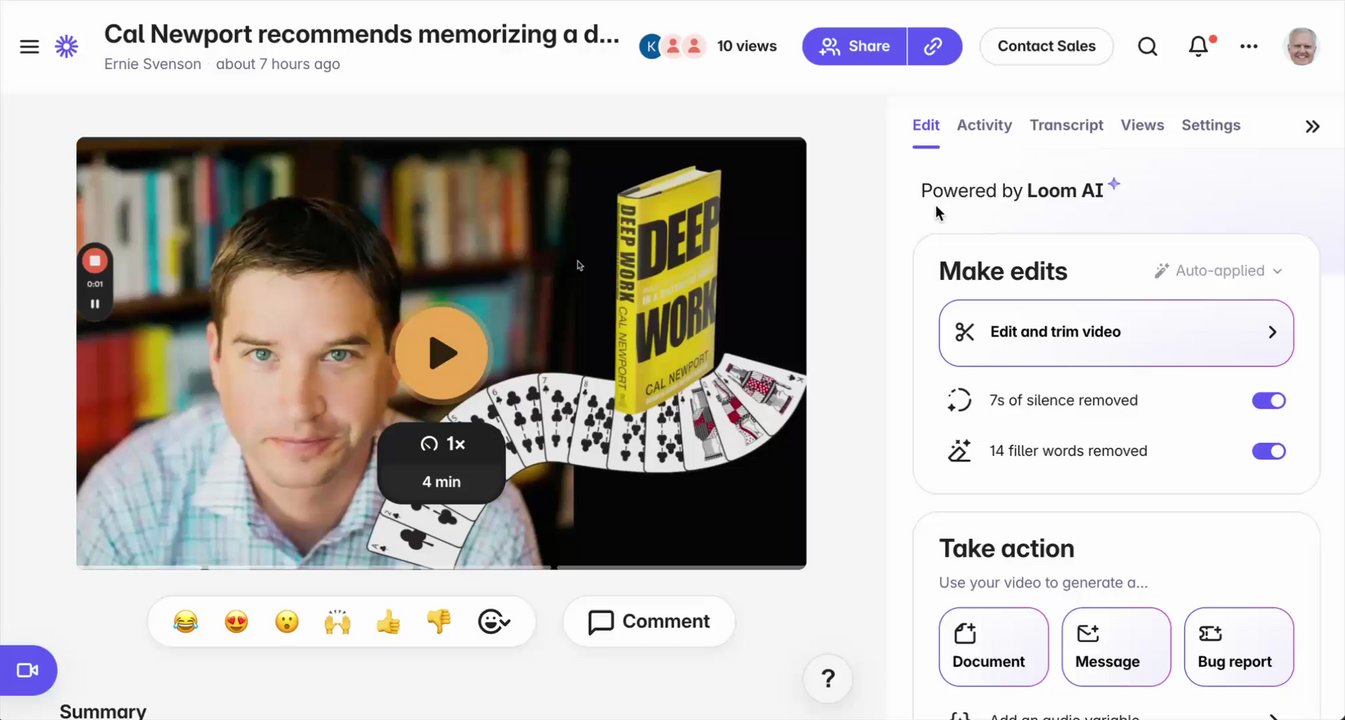Open the Settings tab
The image size is (1345, 720).
[x=1211, y=125]
